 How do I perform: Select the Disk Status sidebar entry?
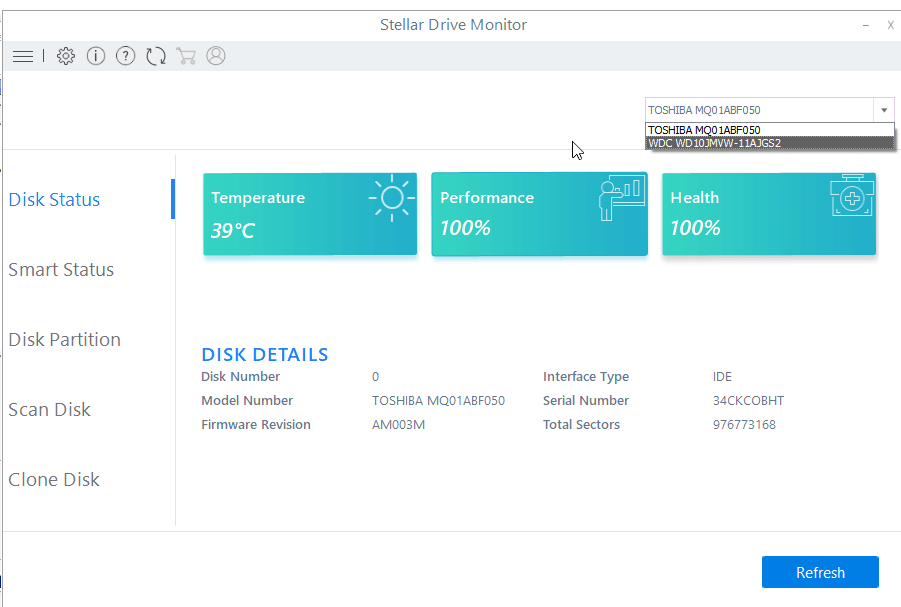coord(54,199)
